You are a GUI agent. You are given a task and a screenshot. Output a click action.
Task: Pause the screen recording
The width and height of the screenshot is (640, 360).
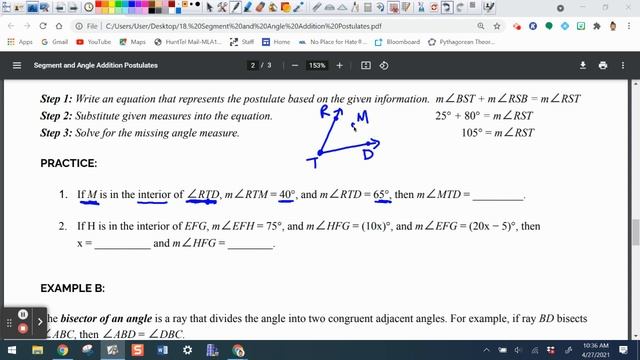pyautogui.click(x=23, y=314)
